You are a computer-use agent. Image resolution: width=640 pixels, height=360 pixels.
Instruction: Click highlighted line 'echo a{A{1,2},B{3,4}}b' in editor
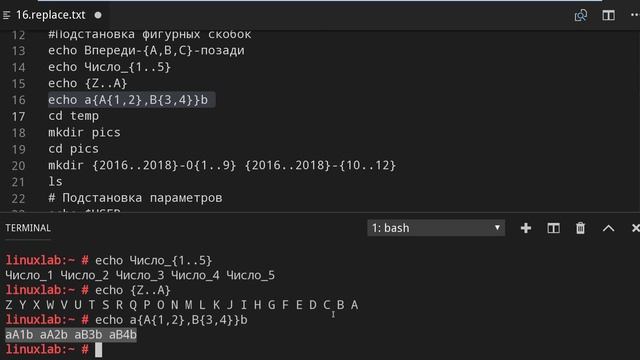tap(128, 100)
